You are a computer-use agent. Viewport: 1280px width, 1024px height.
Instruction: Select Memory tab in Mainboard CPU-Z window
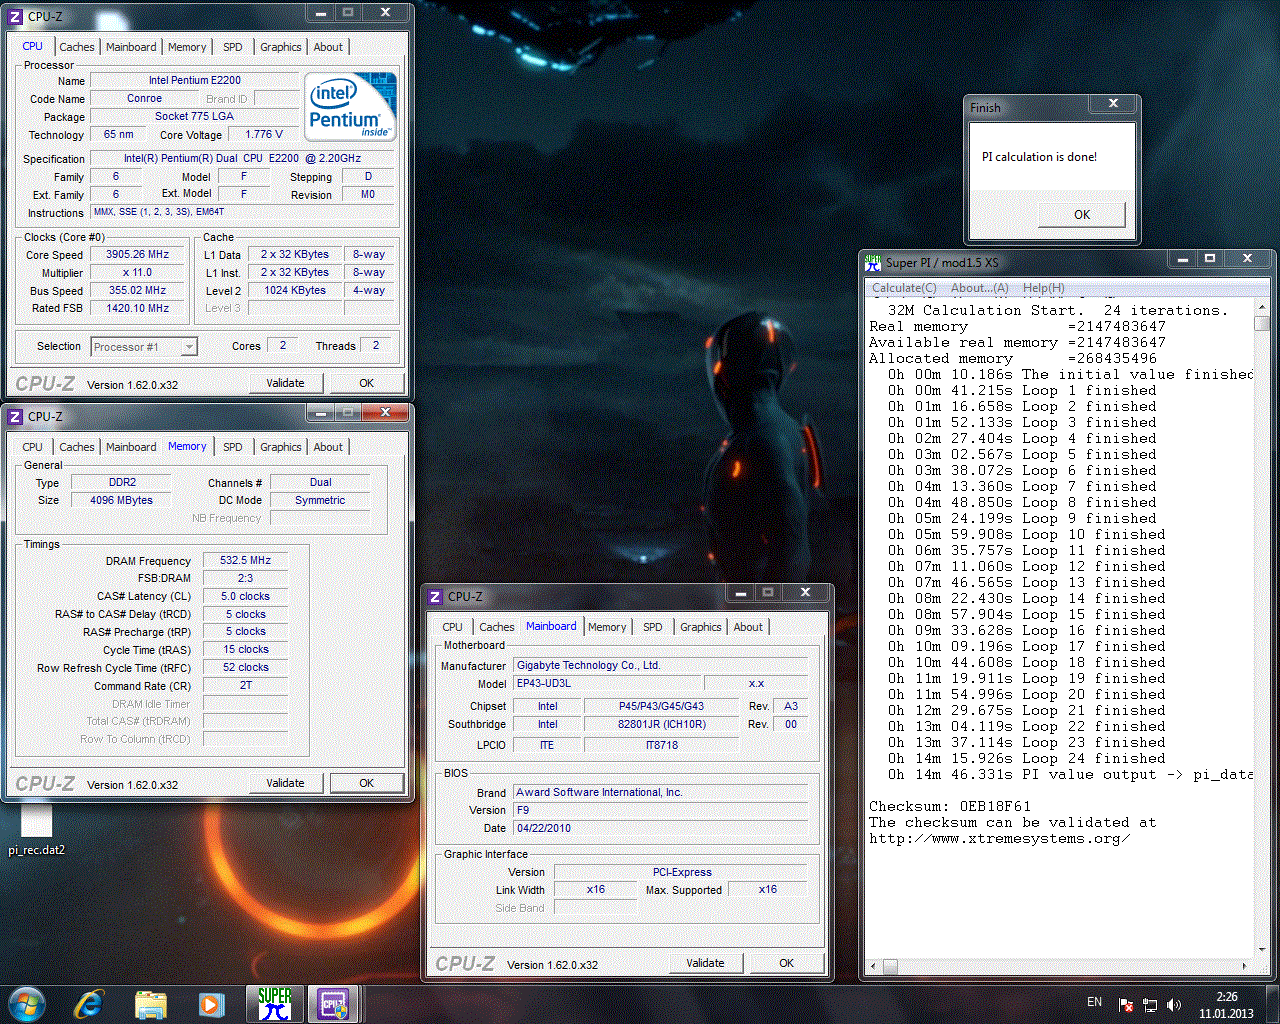coord(607,627)
